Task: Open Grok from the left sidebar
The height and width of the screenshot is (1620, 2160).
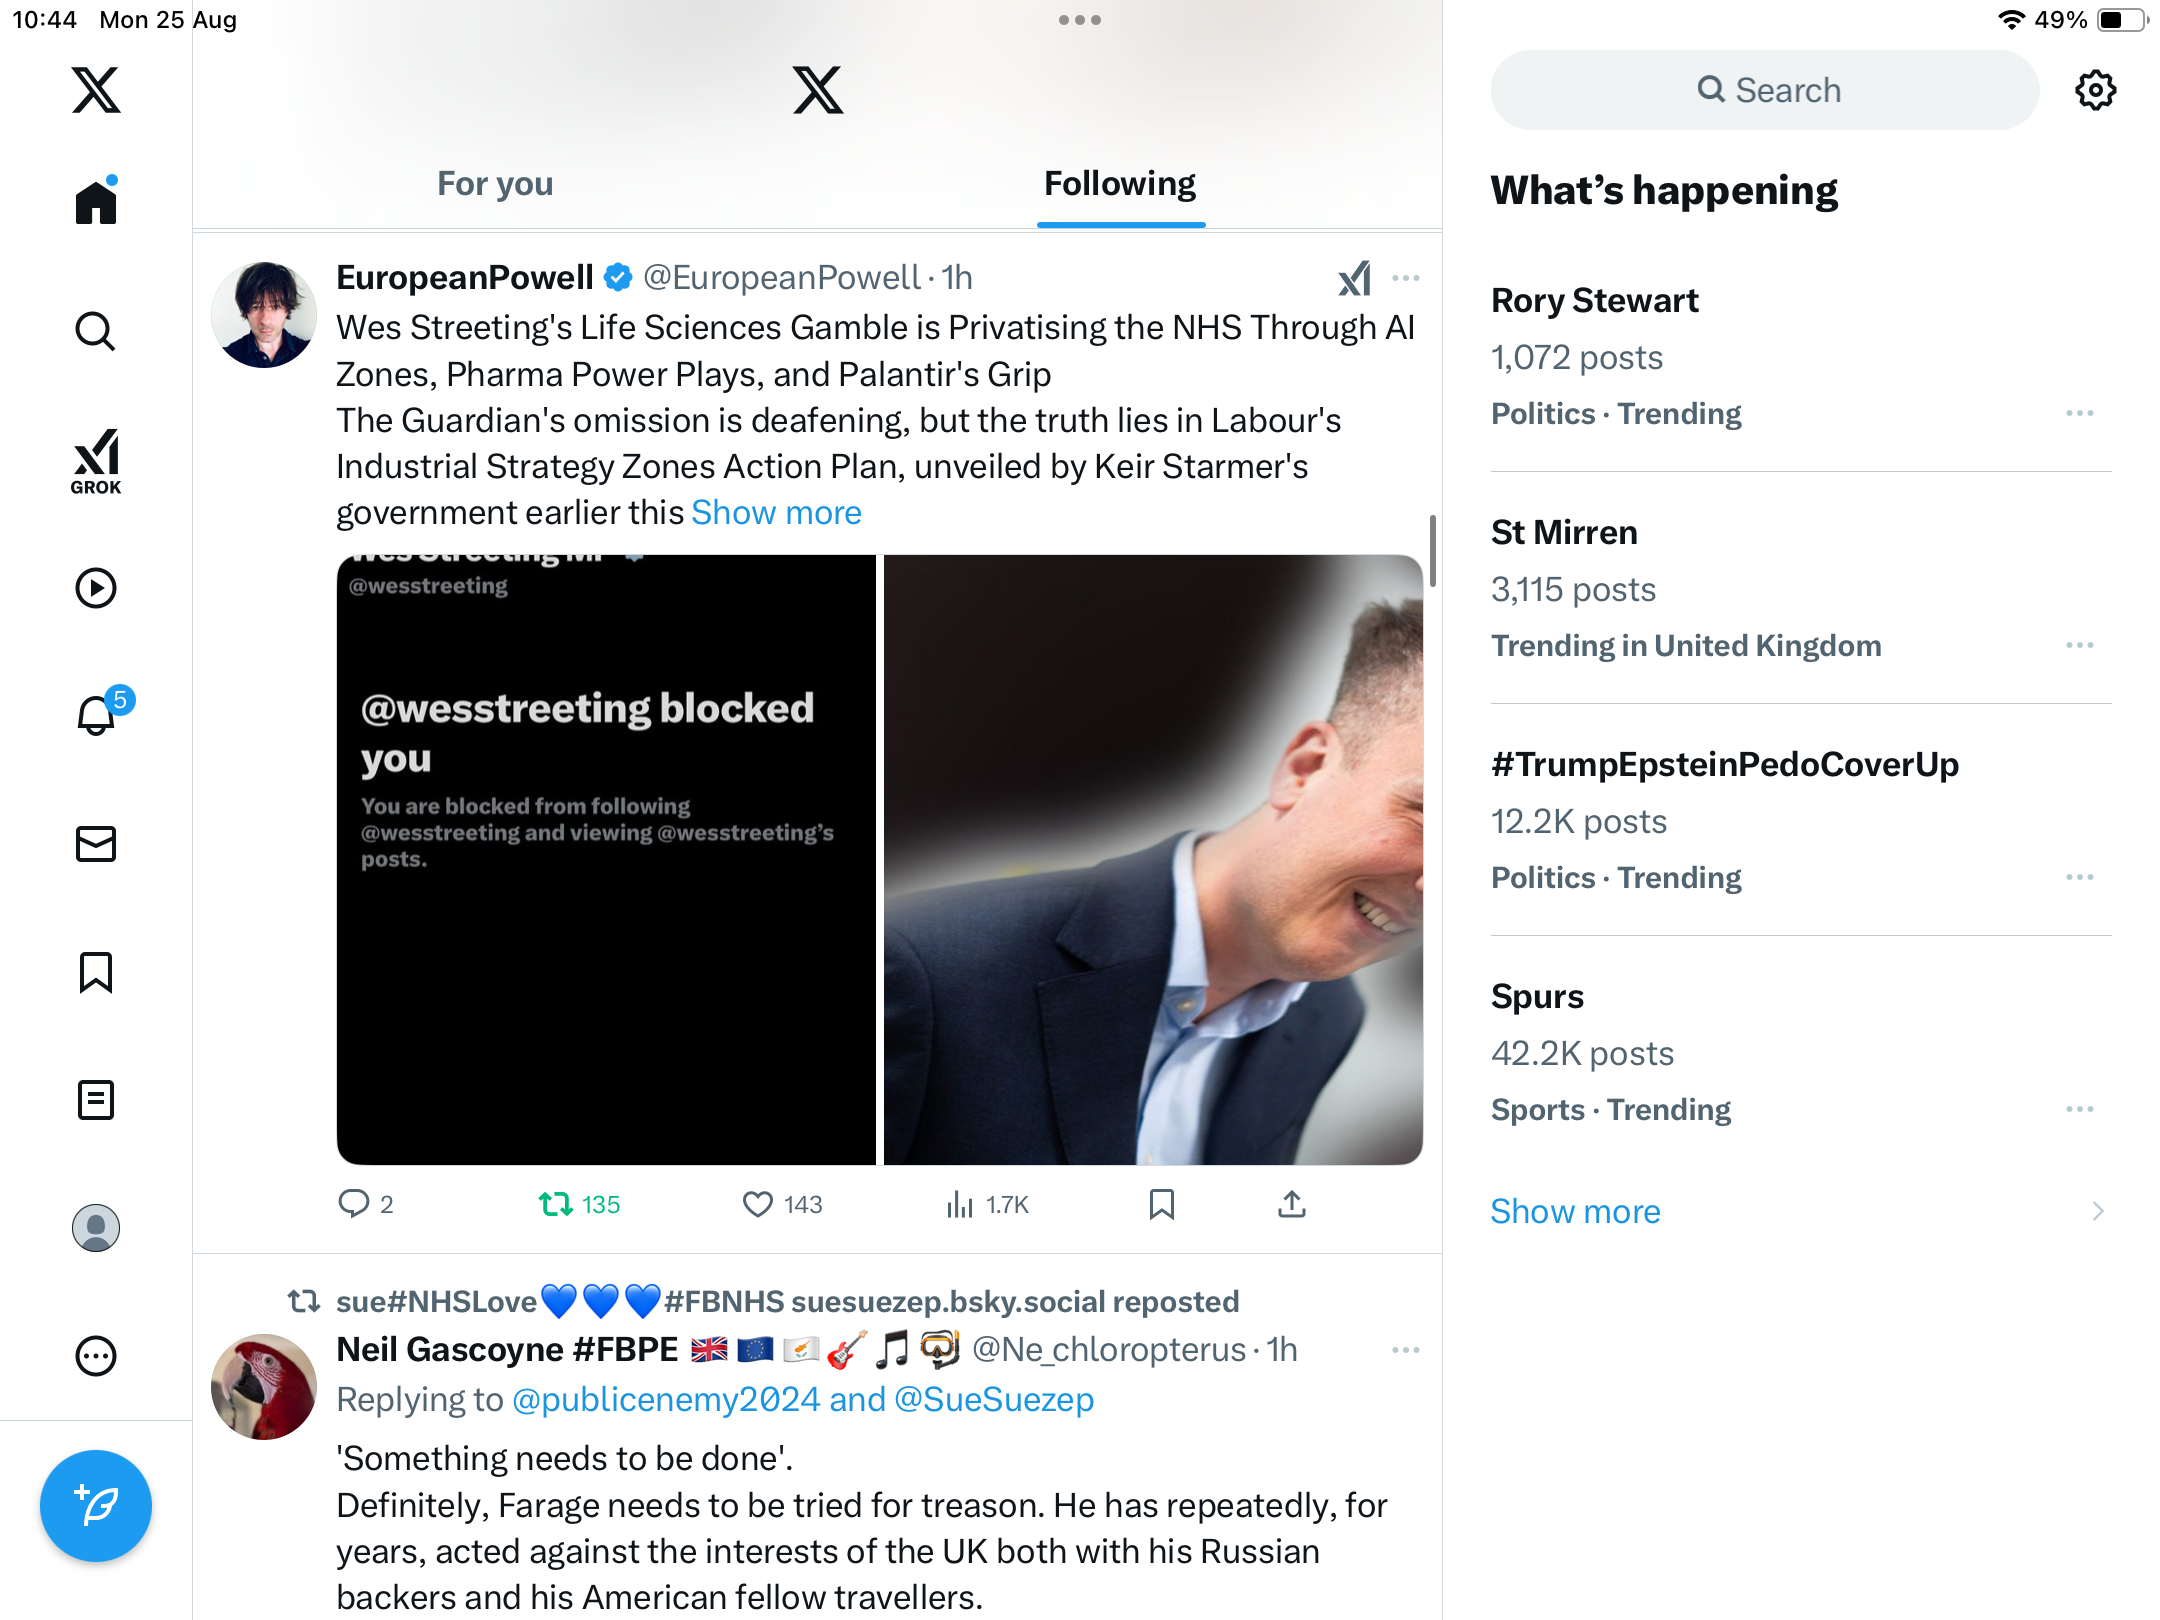Action: click(96, 462)
